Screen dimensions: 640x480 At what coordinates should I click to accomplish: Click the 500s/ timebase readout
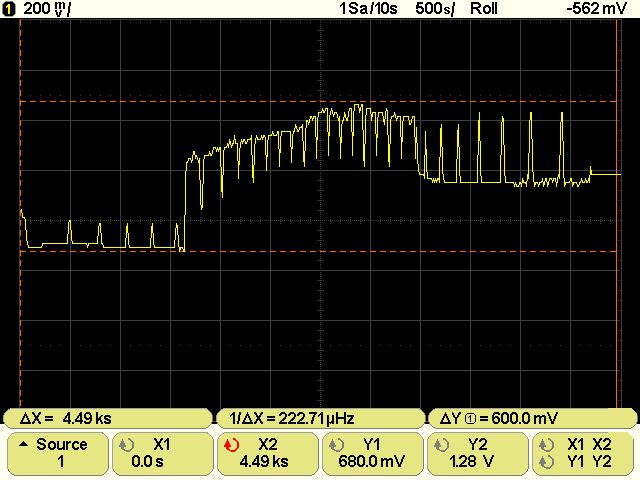click(x=435, y=9)
